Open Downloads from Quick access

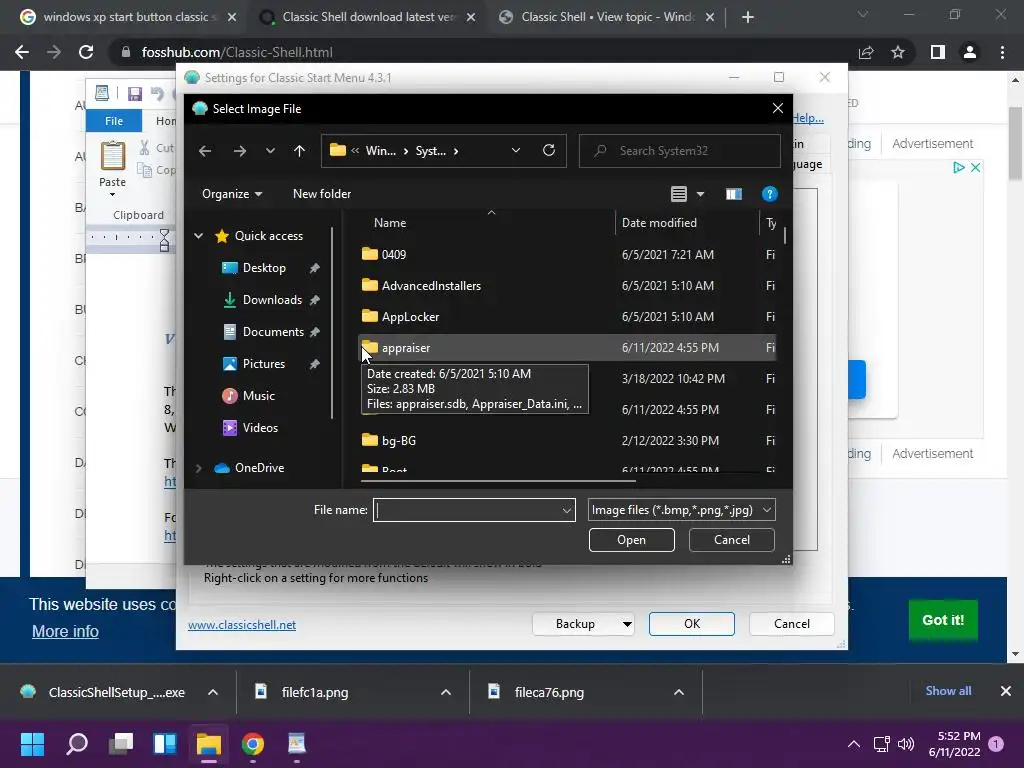tap(272, 300)
